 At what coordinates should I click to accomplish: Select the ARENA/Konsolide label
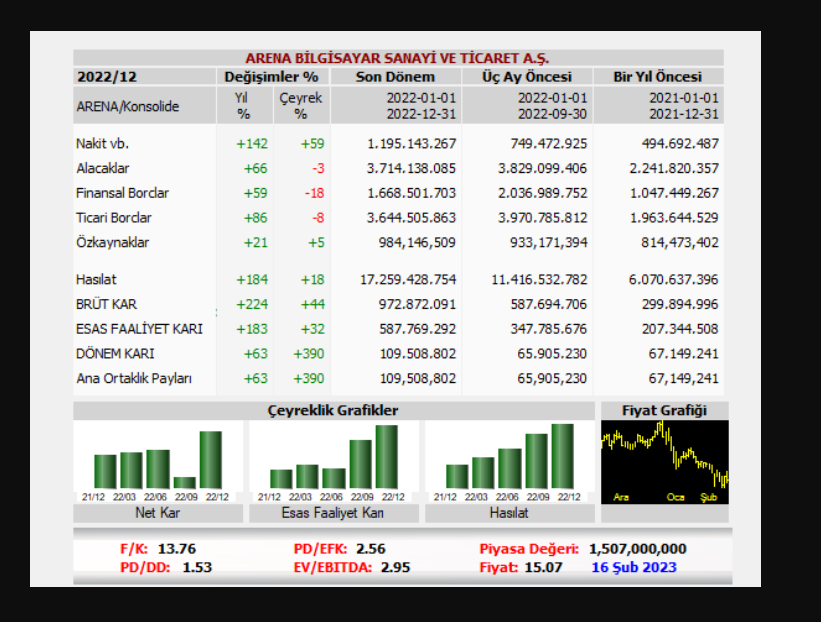[x=128, y=106]
